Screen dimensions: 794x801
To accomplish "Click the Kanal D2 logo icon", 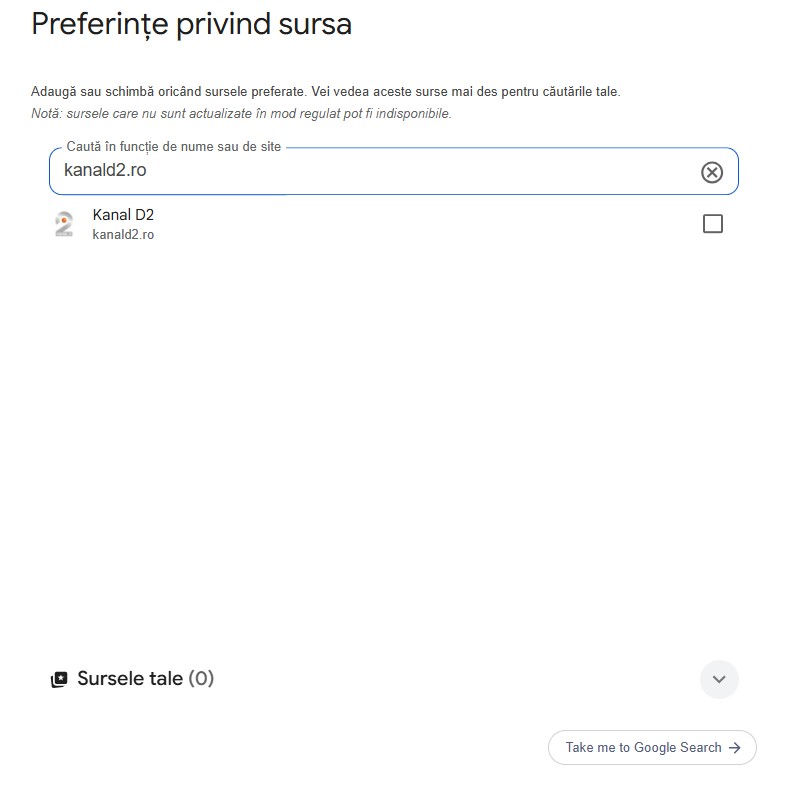I will pos(64,224).
